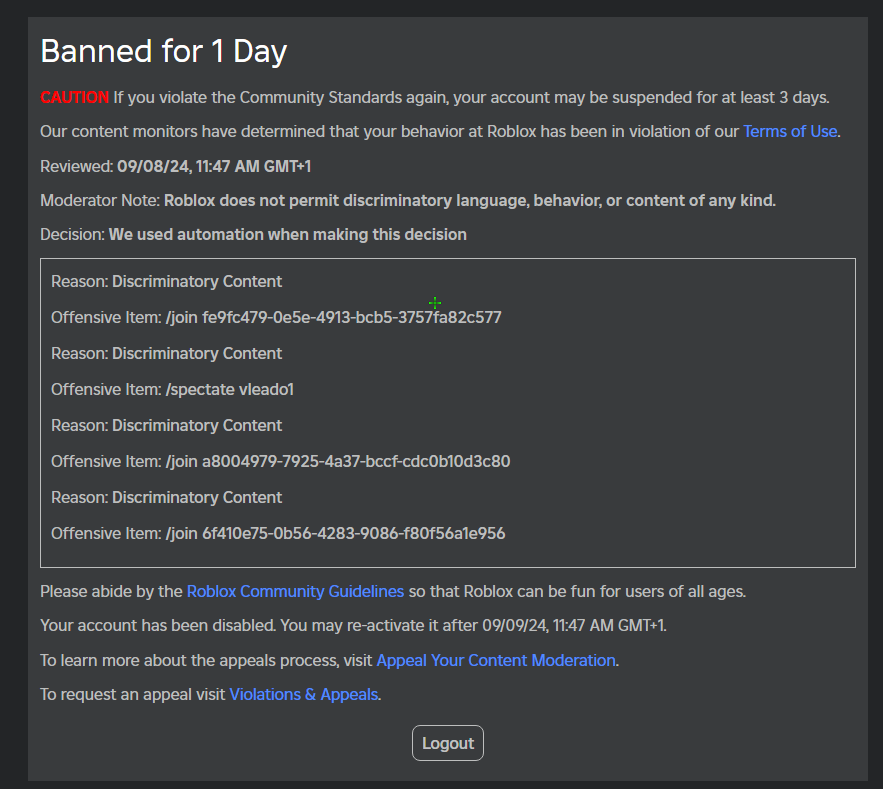Screen dimensions: 883x789
Task: Click offensive item '/join 6f410e75-0b56-4283-9086-f80f56a1e956'
Action: click(x=336, y=534)
